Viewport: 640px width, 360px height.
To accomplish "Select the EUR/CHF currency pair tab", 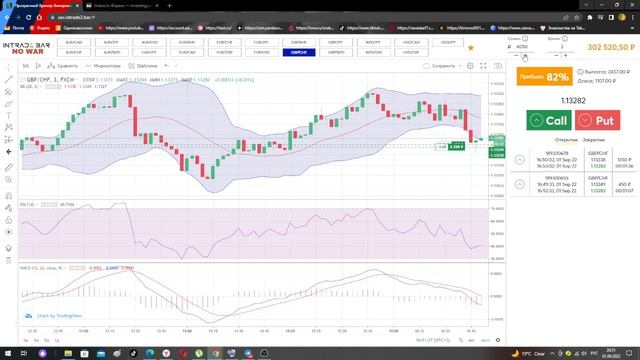I will (224, 42).
